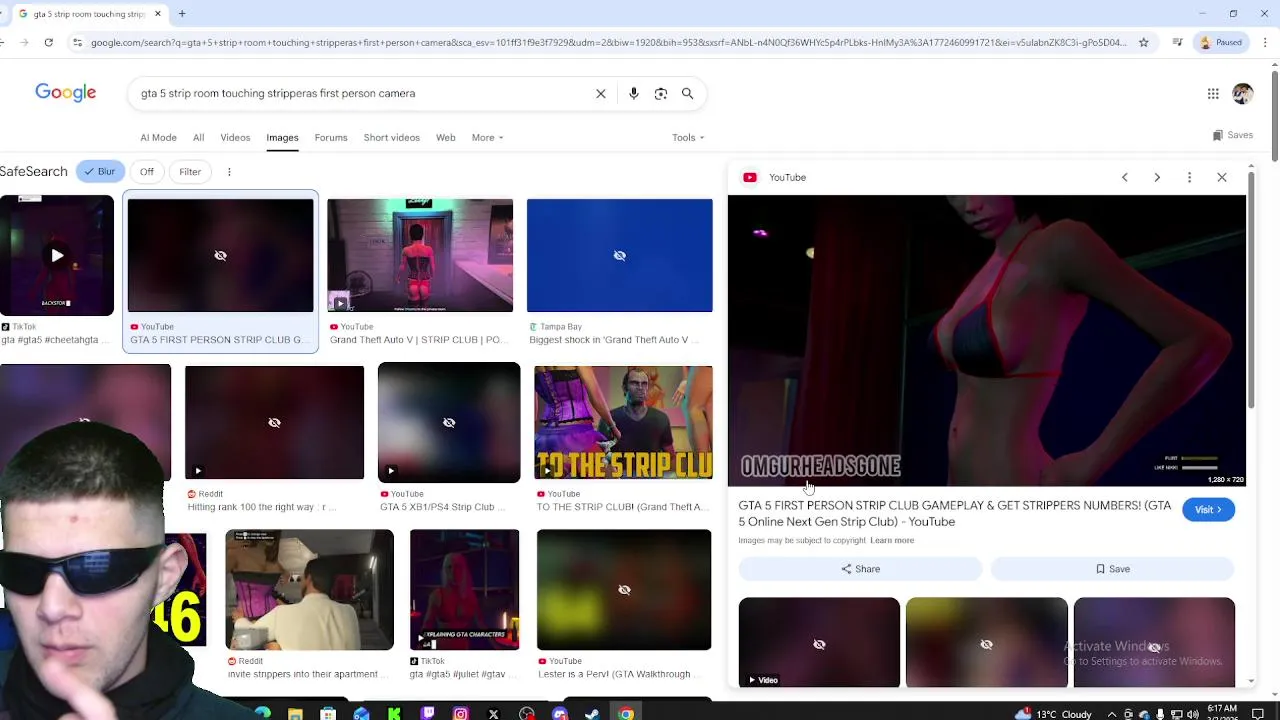Select SafeSearch Blur option

coord(99,172)
